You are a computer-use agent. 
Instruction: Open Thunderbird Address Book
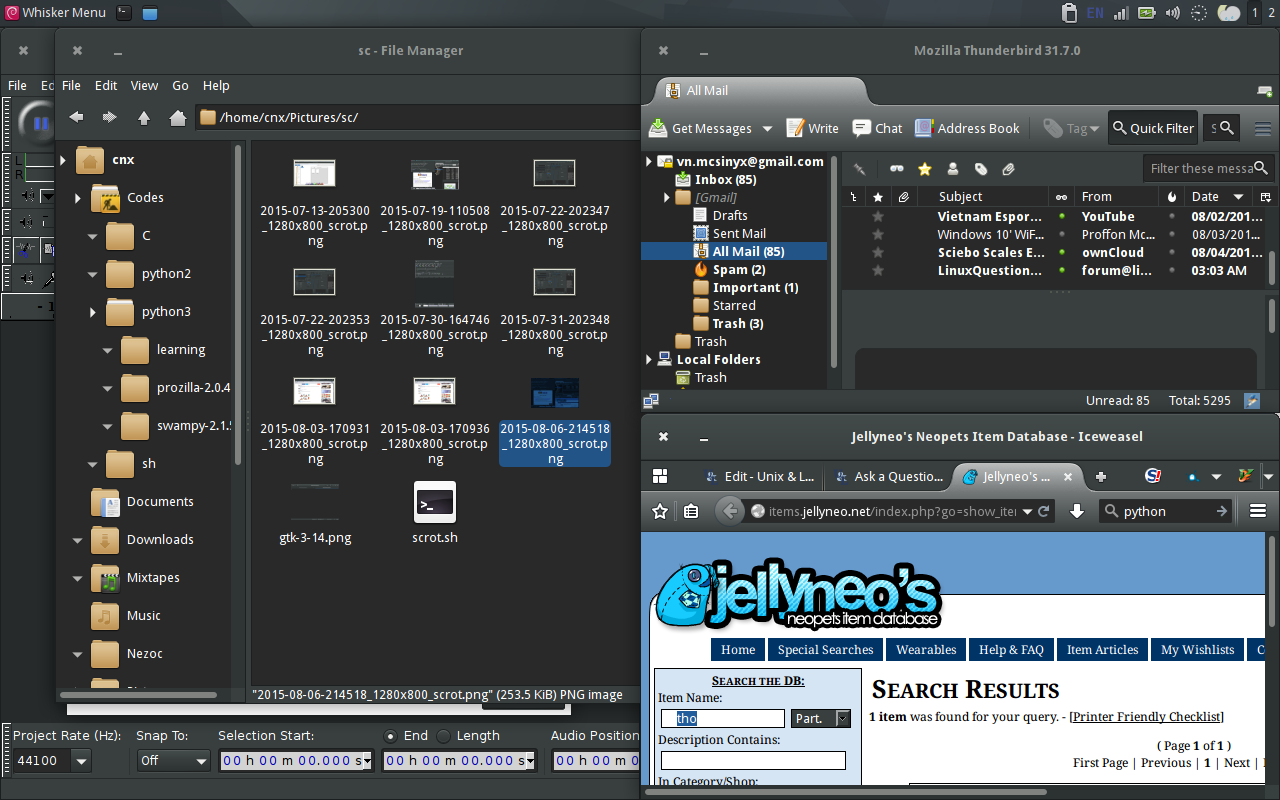tap(967, 128)
